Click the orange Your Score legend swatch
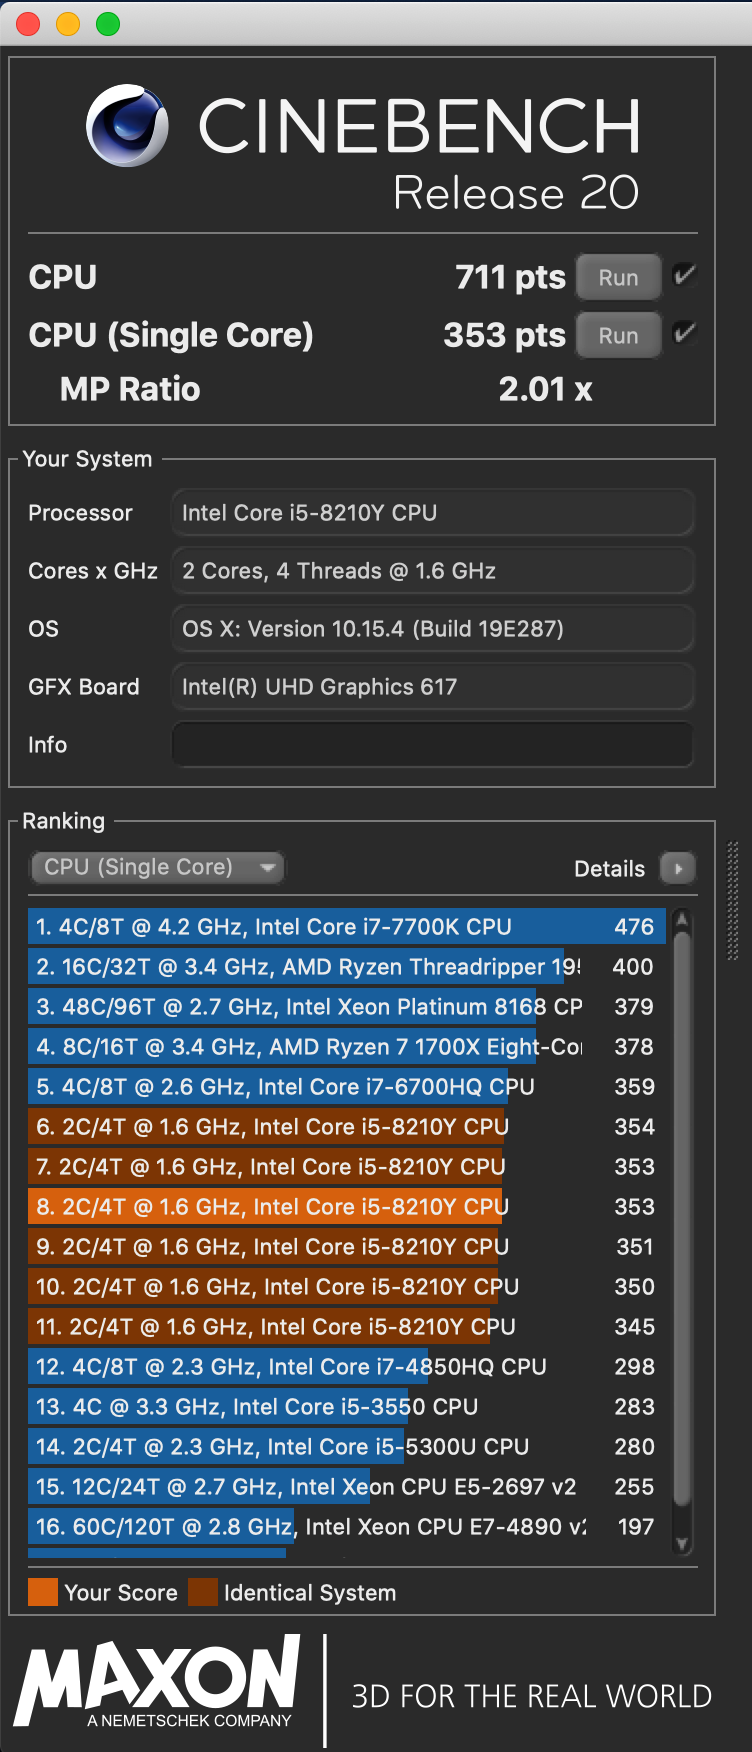This screenshot has height=1752, width=752. pyautogui.click(x=43, y=1592)
